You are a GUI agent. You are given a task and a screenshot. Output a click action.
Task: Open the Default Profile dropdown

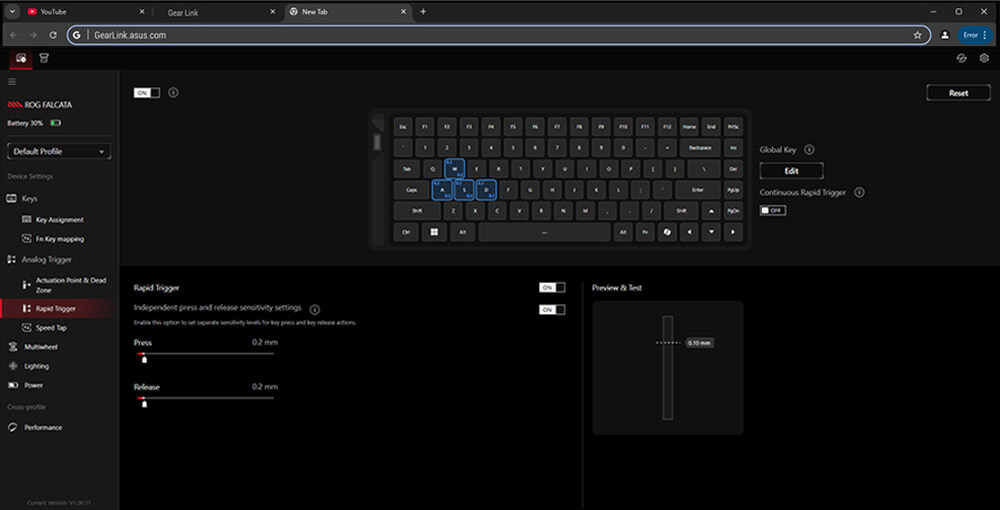pos(59,151)
